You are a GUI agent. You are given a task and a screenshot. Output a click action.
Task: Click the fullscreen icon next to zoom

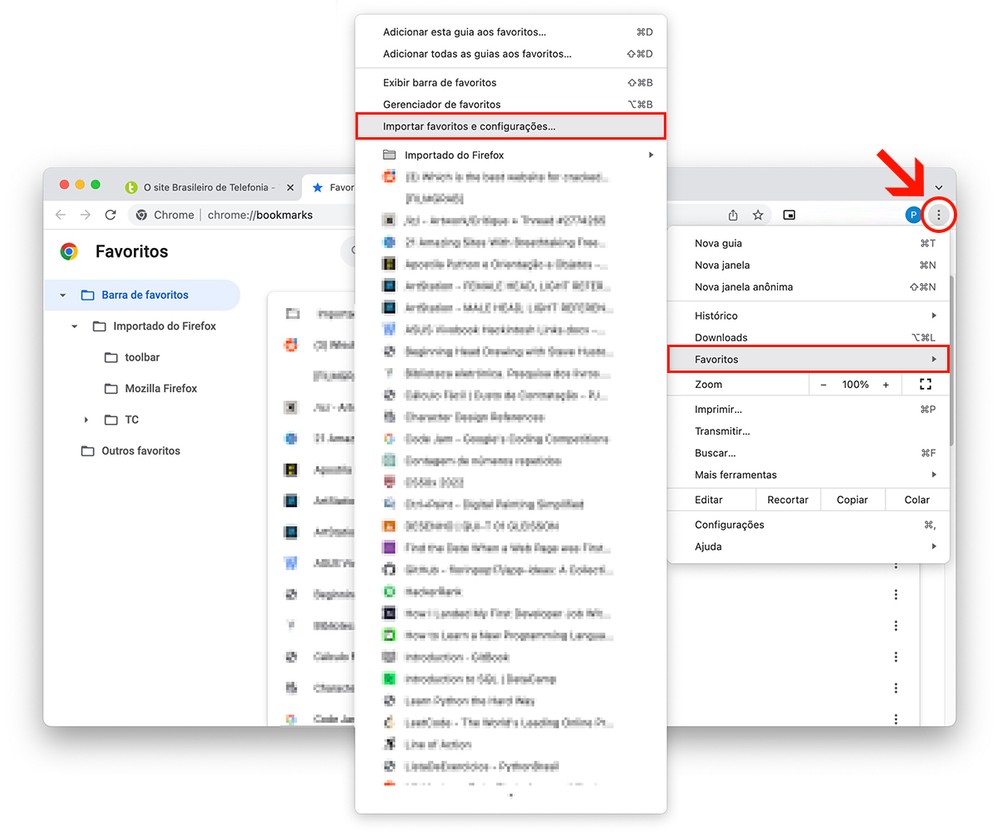(925, 385)
